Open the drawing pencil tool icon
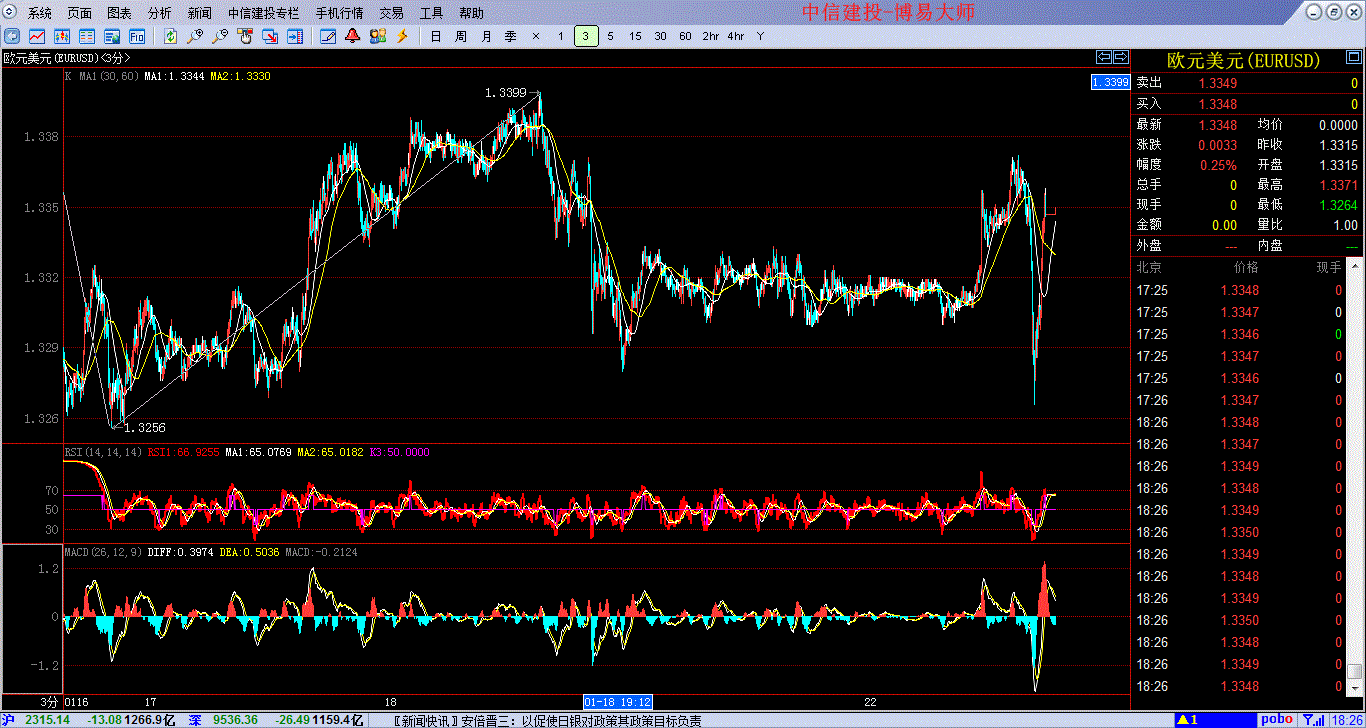The width and height of the screenshot is (1366, 728). (327, 36)
